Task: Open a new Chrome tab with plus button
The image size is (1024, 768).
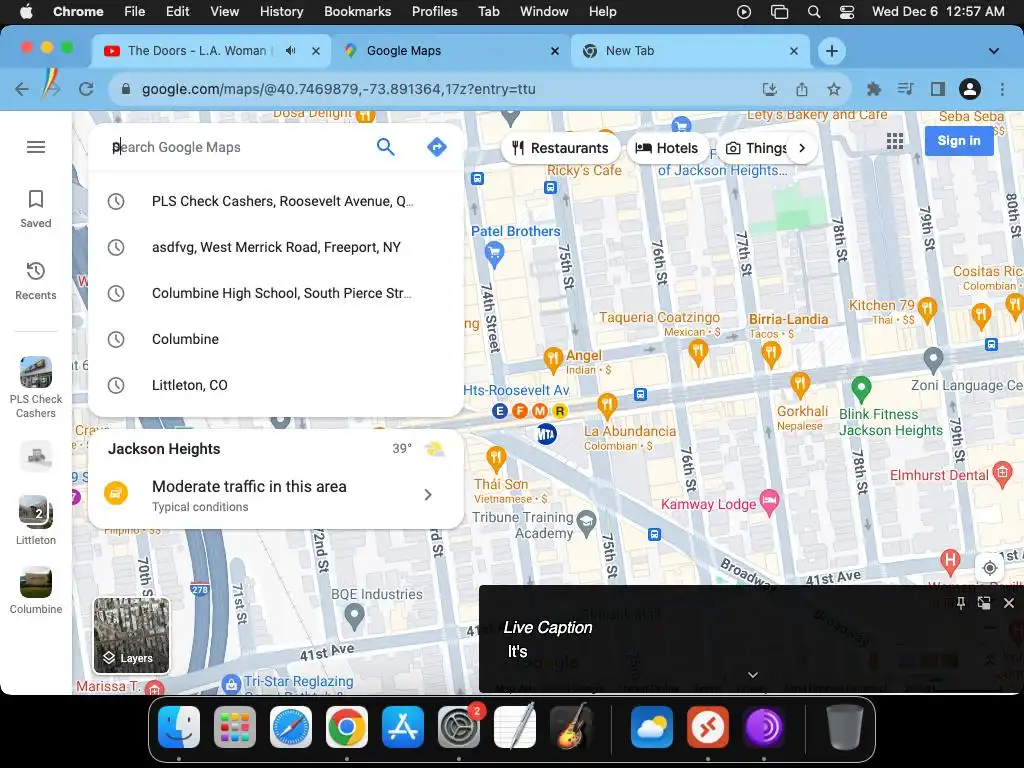Action: [831, 51]
